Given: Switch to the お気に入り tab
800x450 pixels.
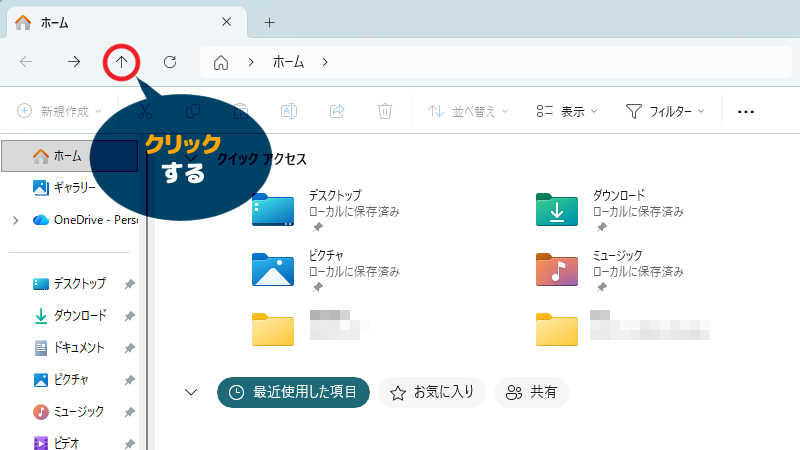Looking at the screenshot, I should pyautogui.click(x=432, y=392).
